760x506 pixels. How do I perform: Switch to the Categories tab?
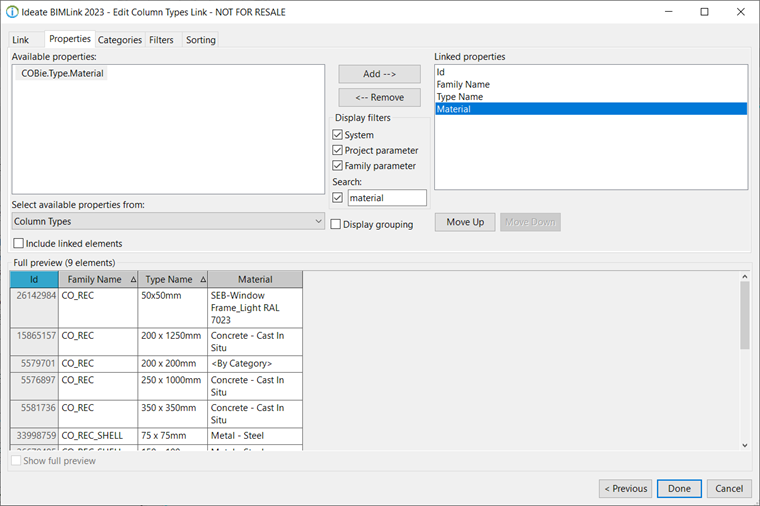[120, 40]
